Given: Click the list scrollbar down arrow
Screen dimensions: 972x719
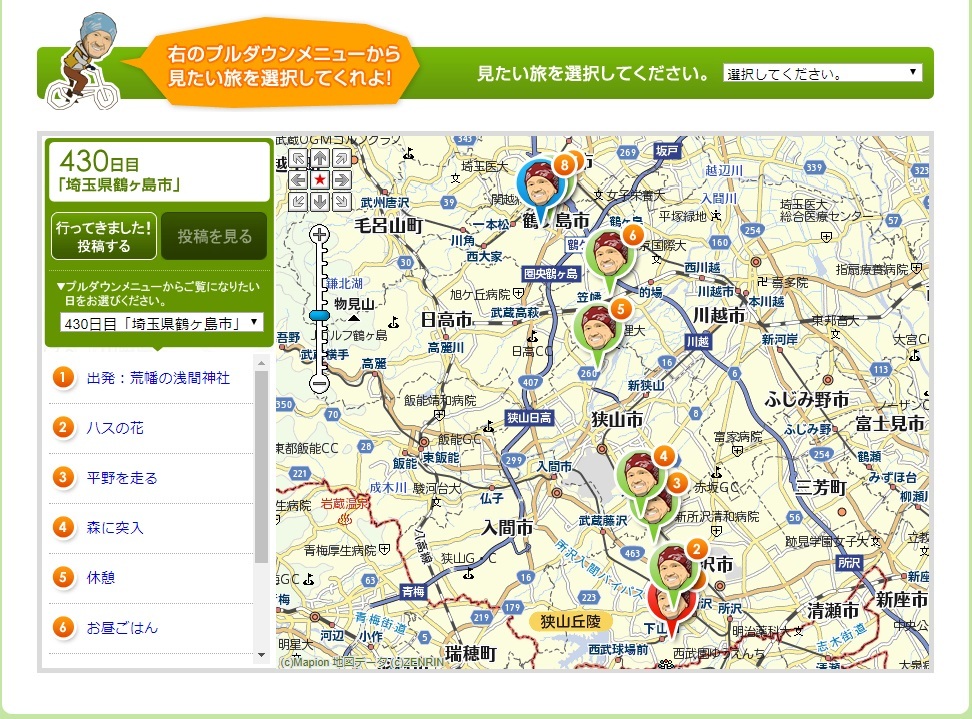Looking at the screenshot, I should coord(262,655).
